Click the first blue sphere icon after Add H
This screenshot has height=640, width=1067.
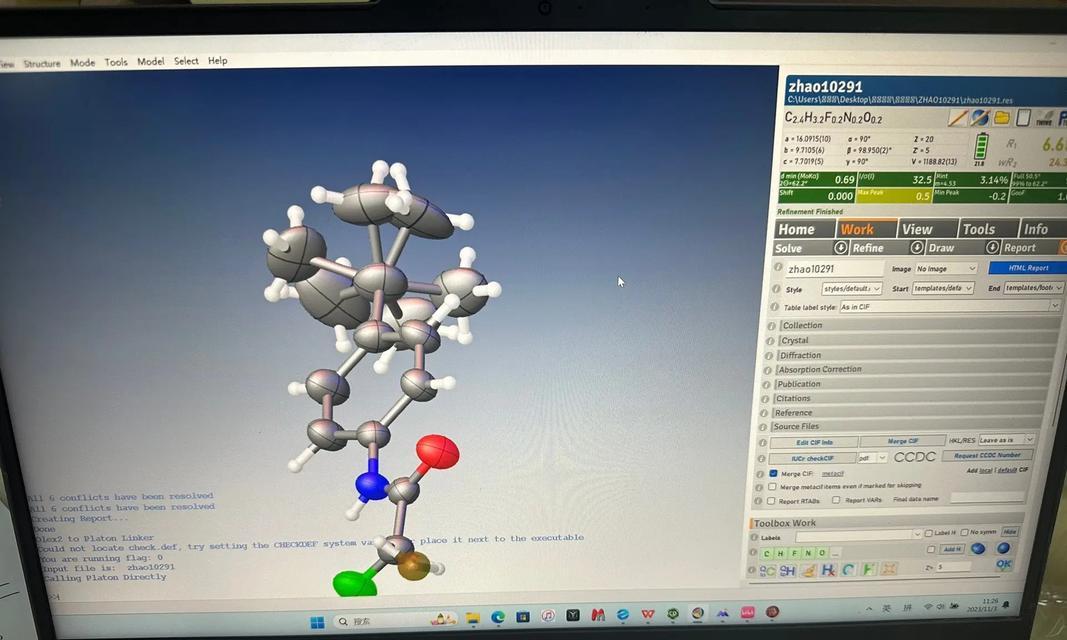pos(978,548)
